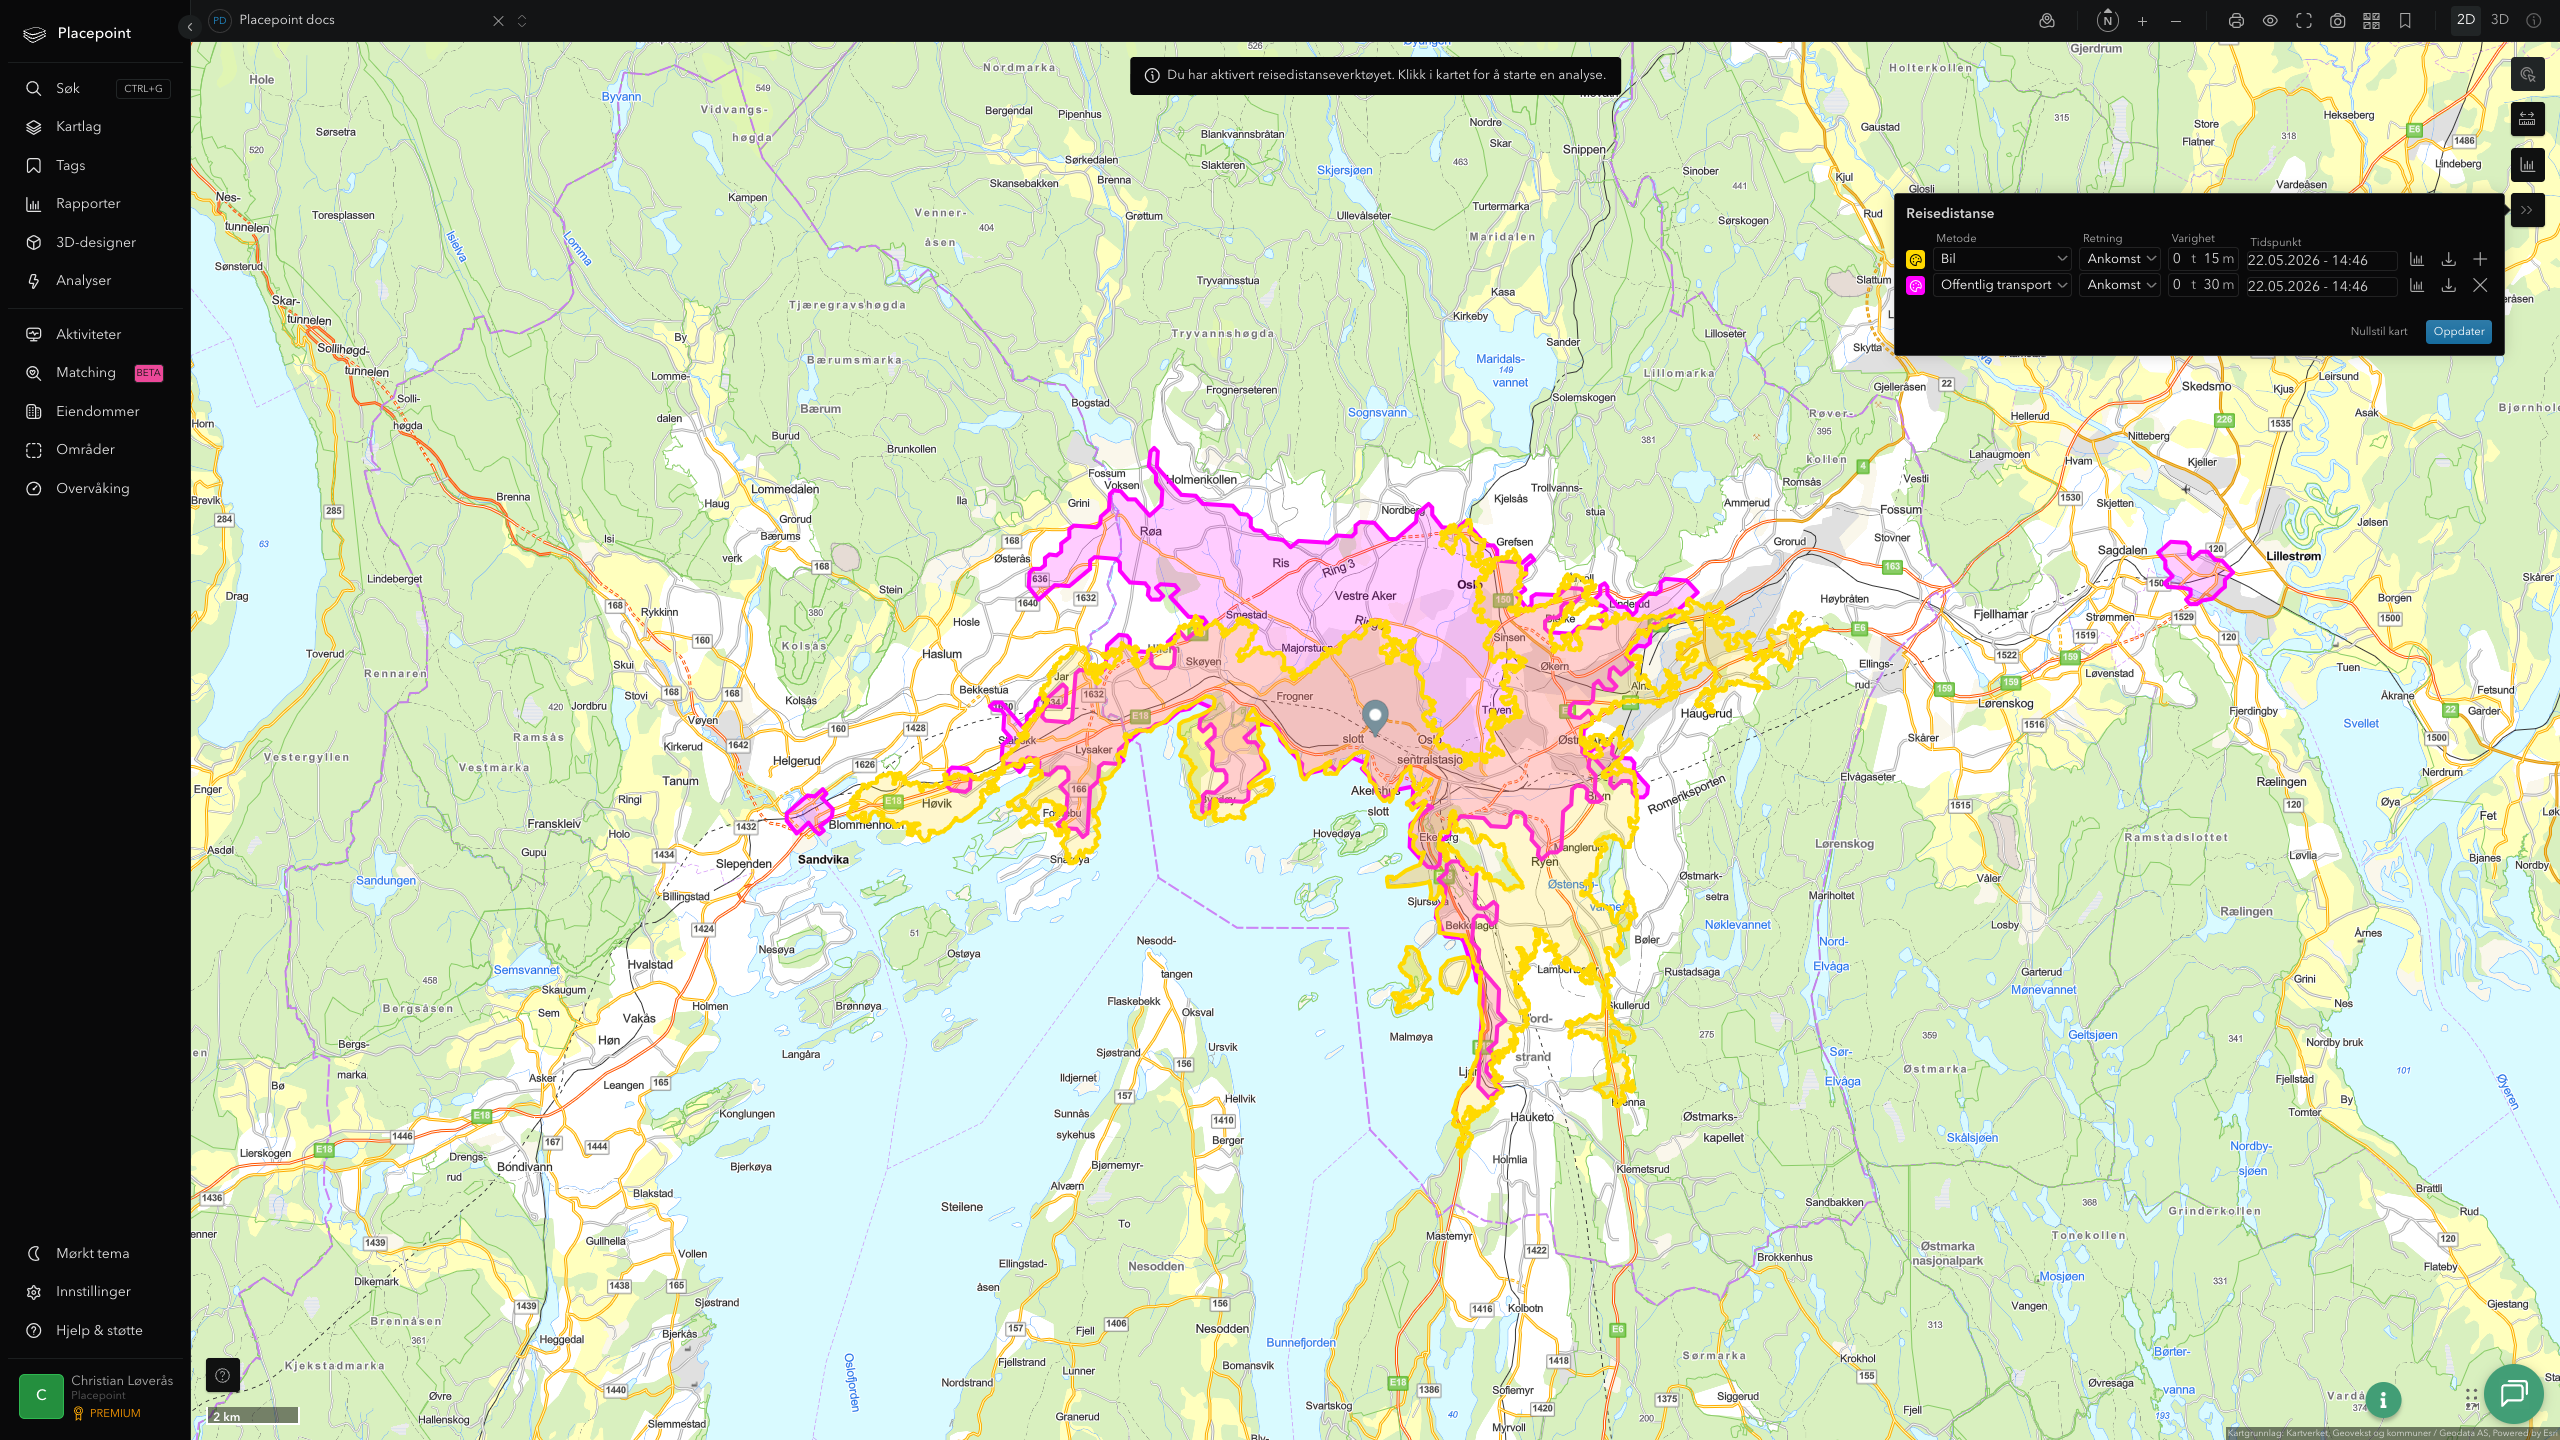The height and width of the screenshot is (1440, 2560).
Task: Open Ankomst direction dropdown in Bil row
Action: click(2120, 259)
